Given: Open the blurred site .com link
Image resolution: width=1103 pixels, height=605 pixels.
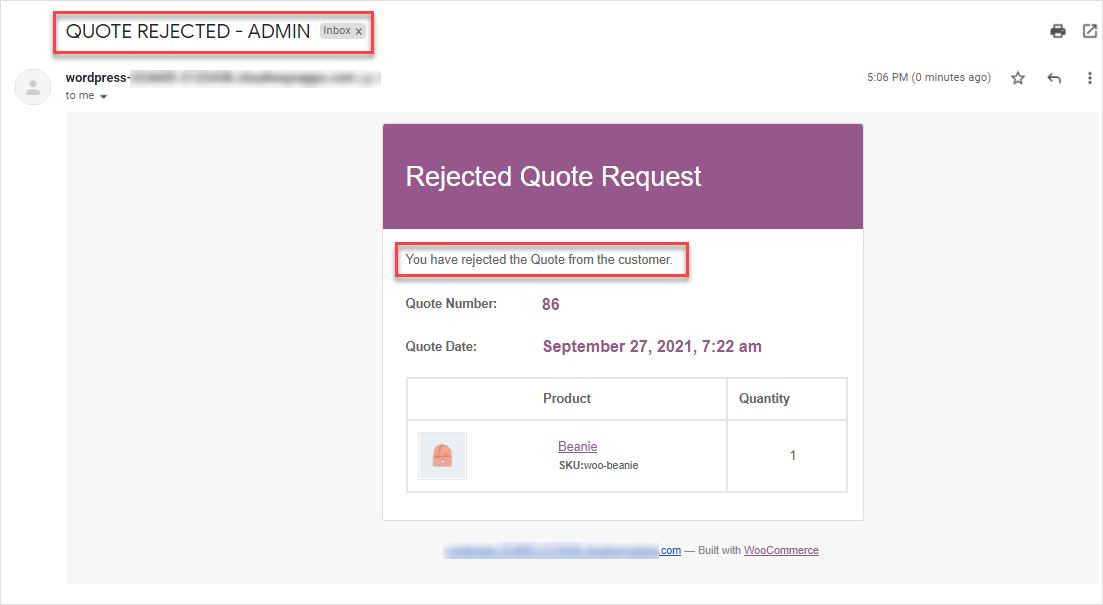Looking at the screenshot, I should [562, 550].
